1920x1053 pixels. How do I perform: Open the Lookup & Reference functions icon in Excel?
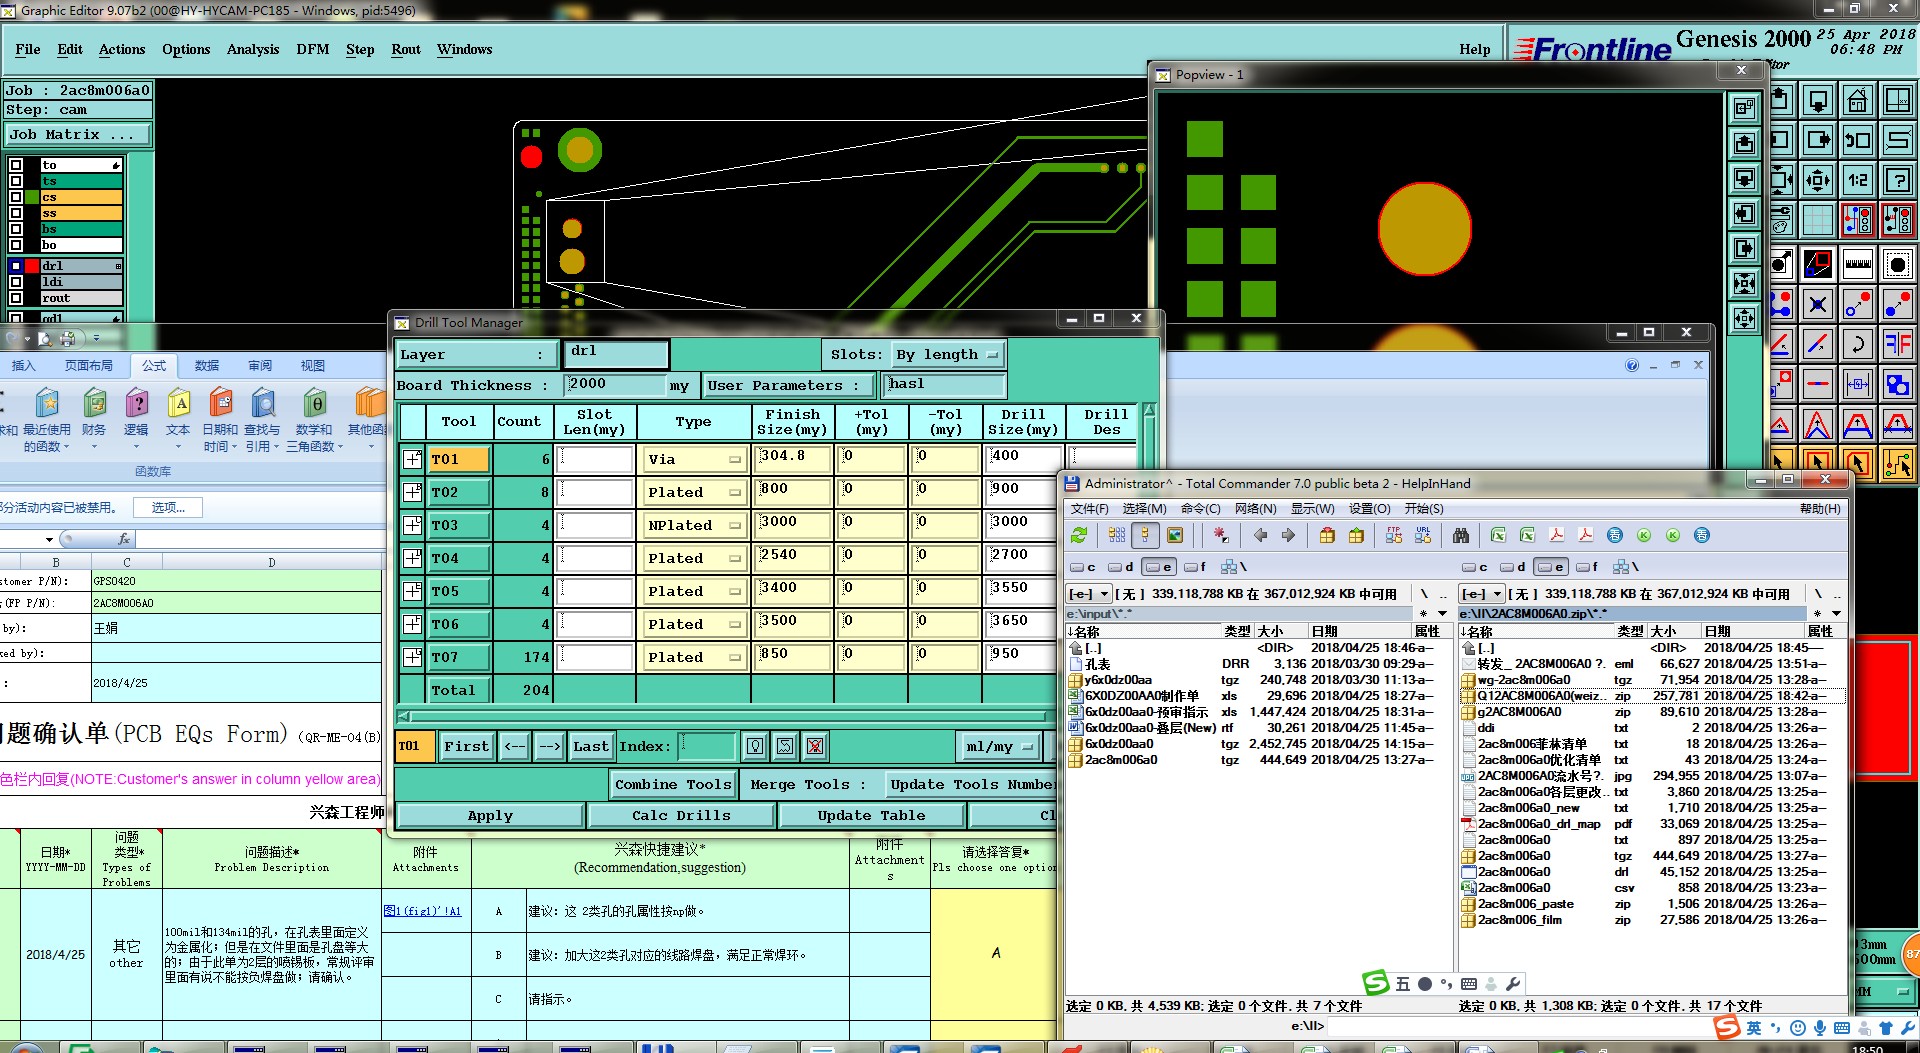pyautogui.click(x=263, y=420)
